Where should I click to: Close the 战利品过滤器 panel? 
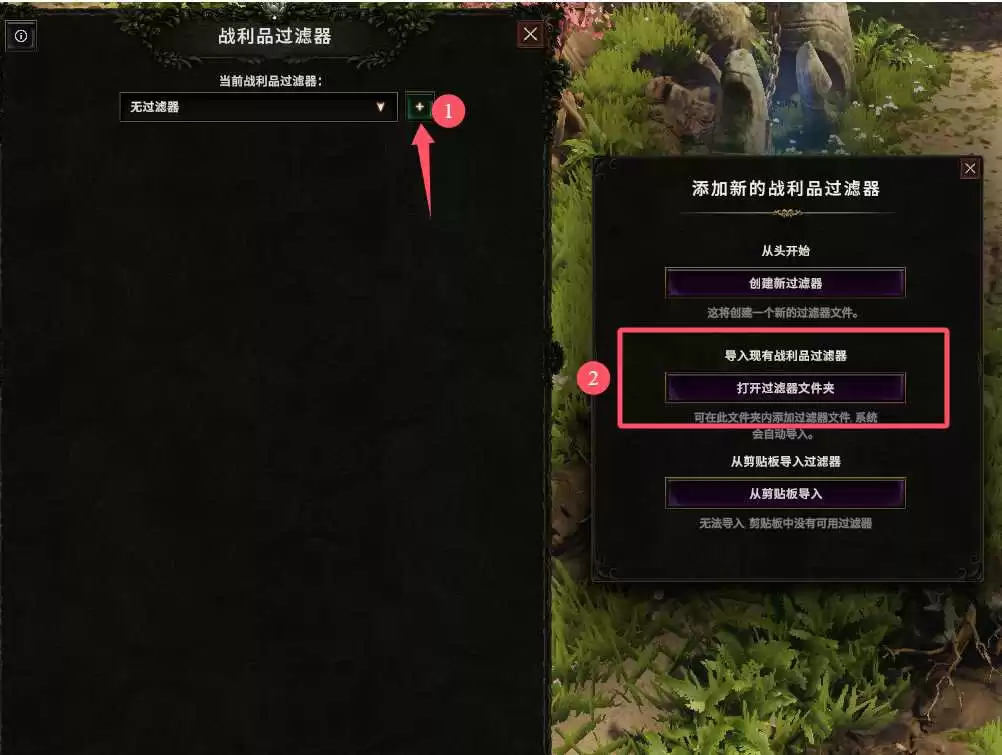tap(530, 34)
